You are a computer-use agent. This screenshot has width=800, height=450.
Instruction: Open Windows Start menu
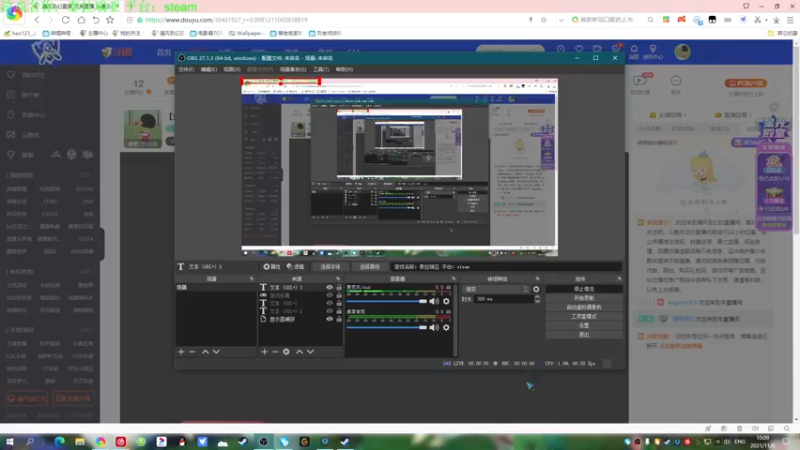(x=10, y=441)
